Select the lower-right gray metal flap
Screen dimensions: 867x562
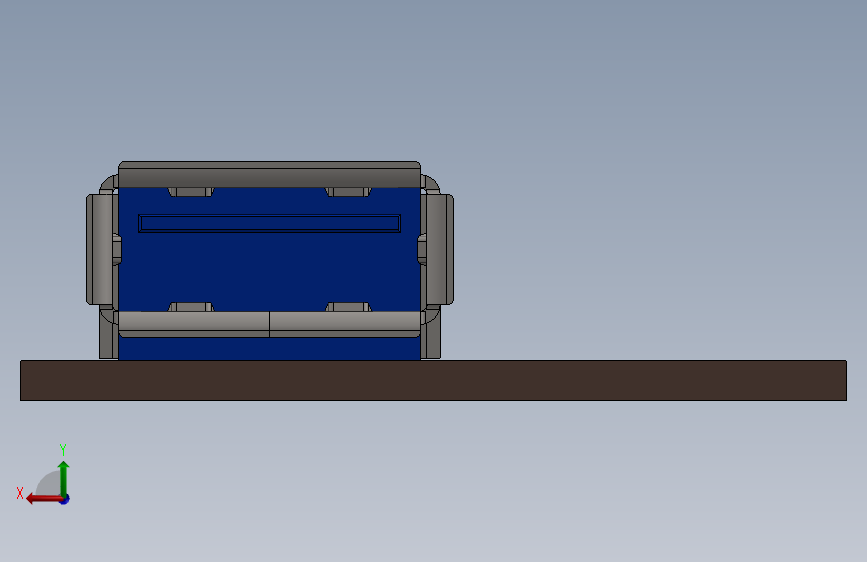[345, 324]
